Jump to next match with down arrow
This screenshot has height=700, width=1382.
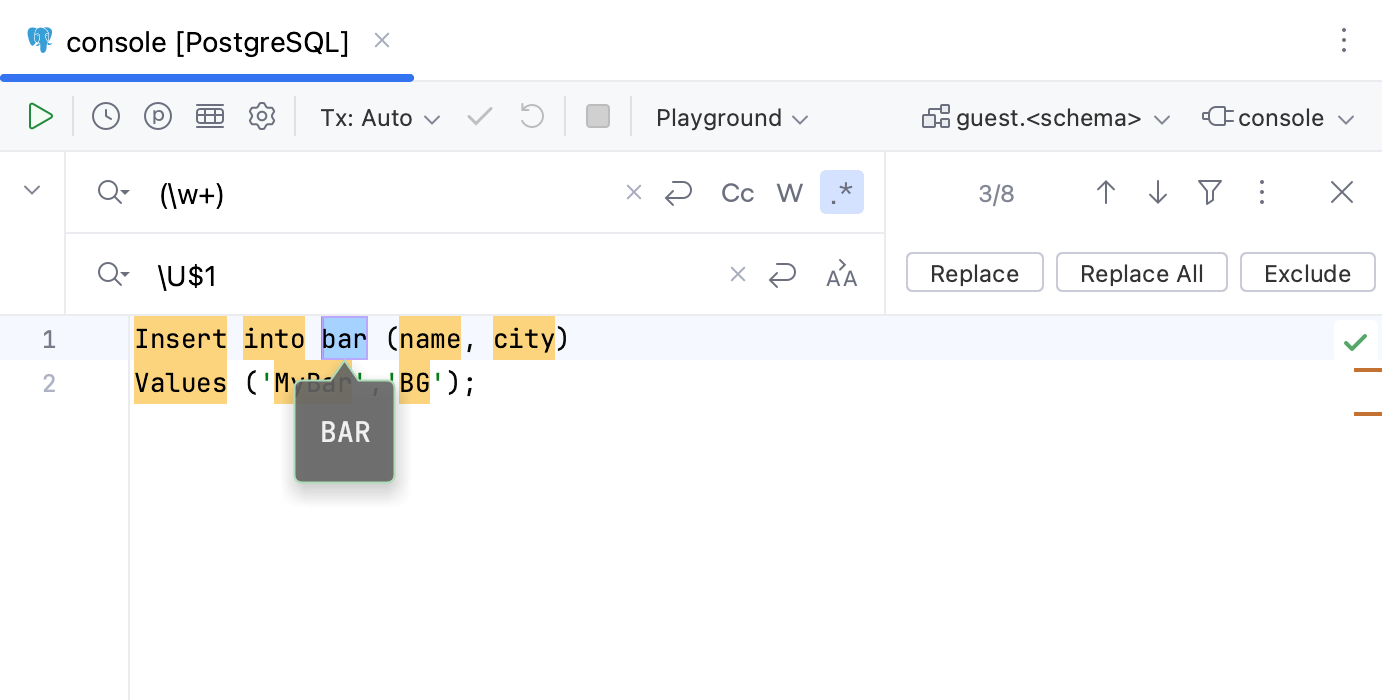1158,192
